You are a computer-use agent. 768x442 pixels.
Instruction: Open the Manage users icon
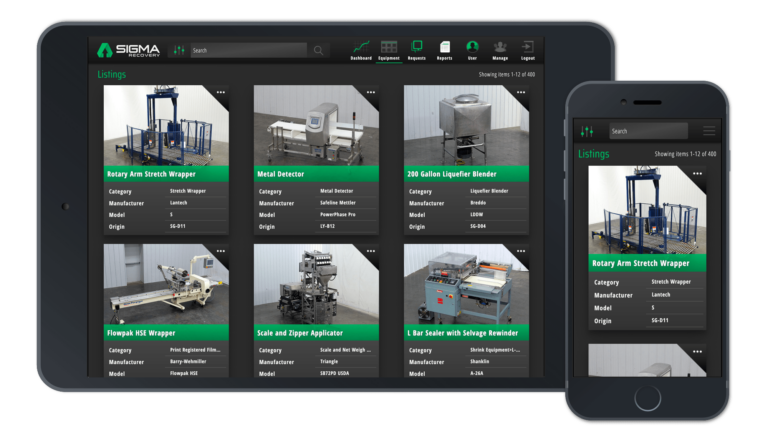tap(500, 47)
